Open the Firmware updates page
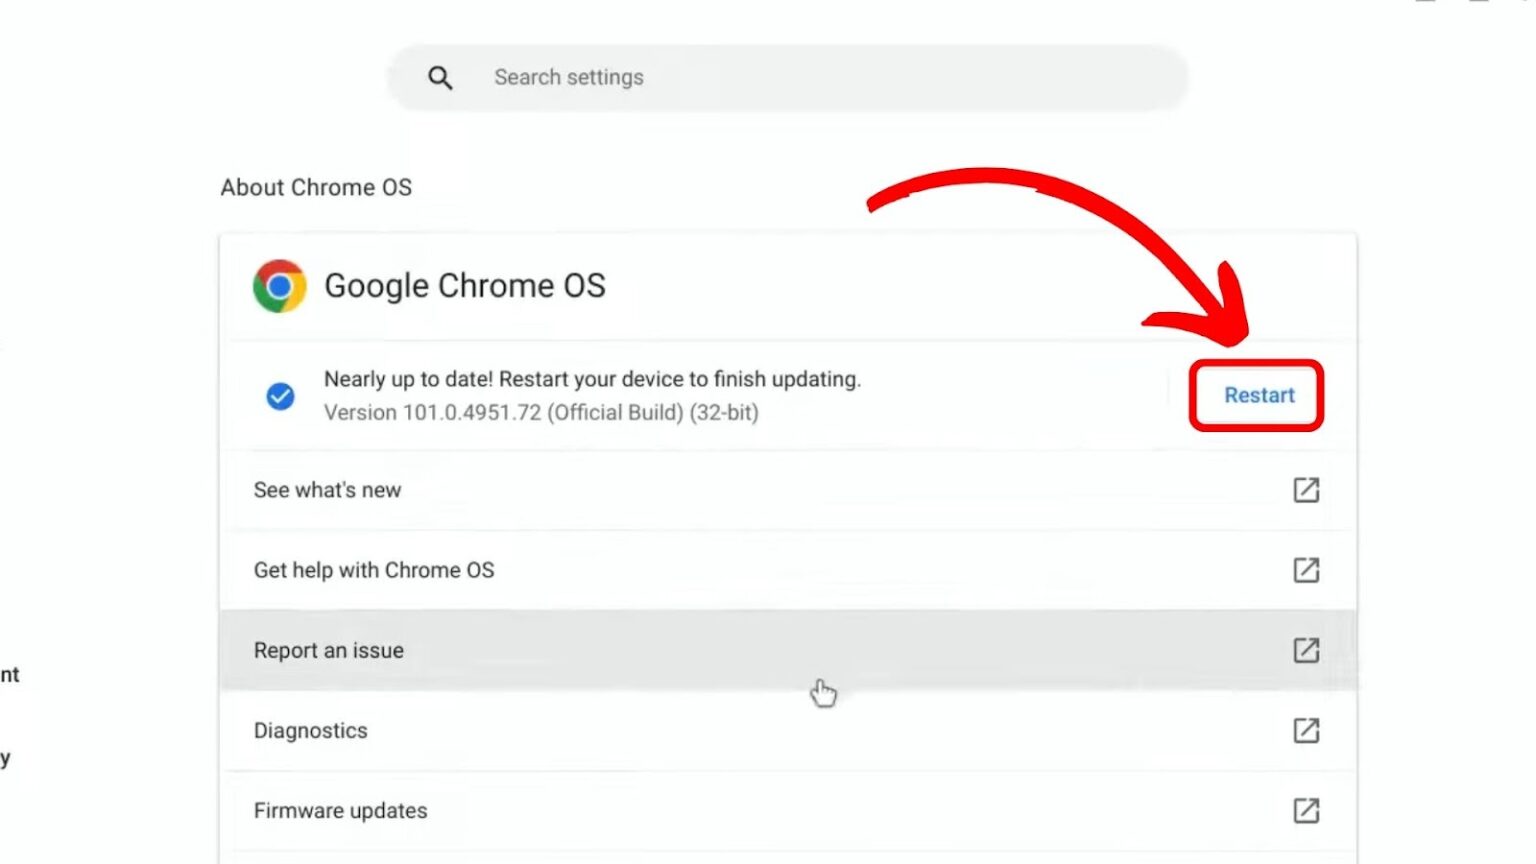 (x=340, y=811)
